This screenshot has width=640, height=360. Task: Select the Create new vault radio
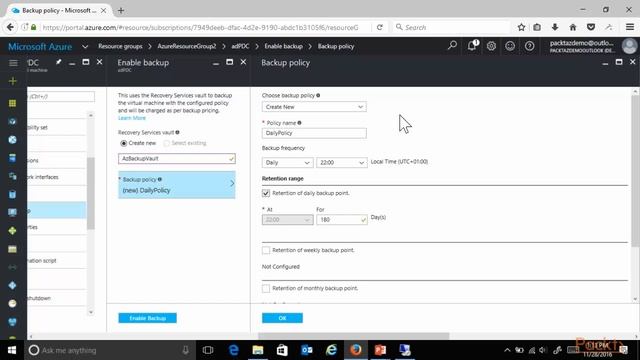(124, 143)
